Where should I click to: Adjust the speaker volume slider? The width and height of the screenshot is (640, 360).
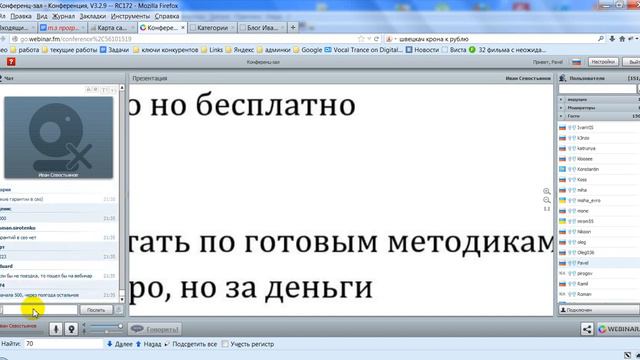click(x=105, y=326)
